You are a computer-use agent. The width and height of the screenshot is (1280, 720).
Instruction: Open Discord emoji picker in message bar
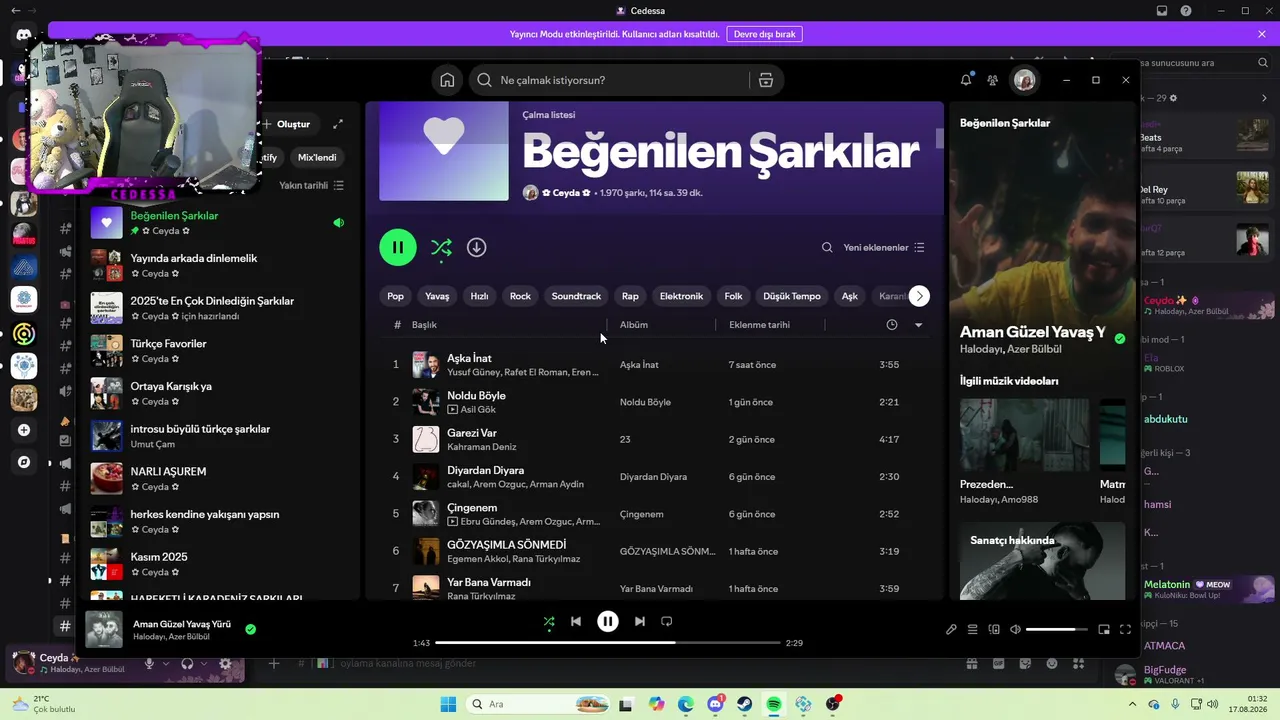[x=1051, y=663]
